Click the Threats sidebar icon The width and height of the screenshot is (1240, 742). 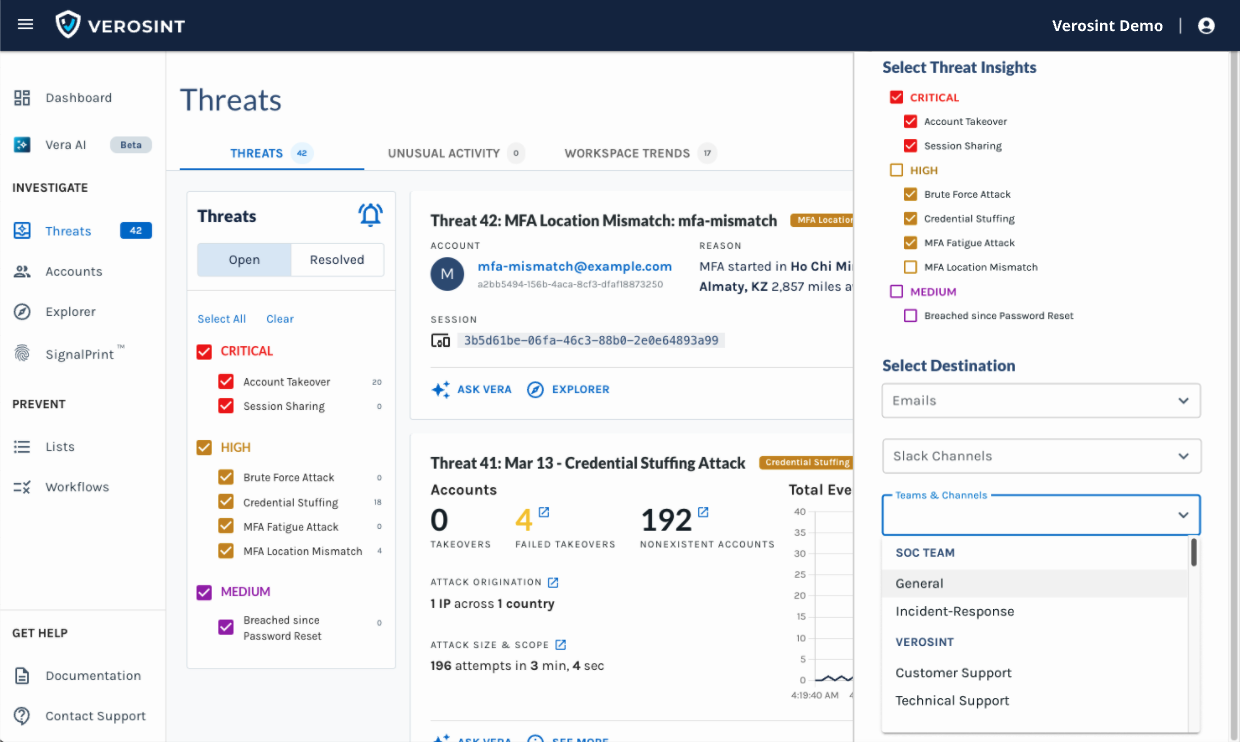22,231
